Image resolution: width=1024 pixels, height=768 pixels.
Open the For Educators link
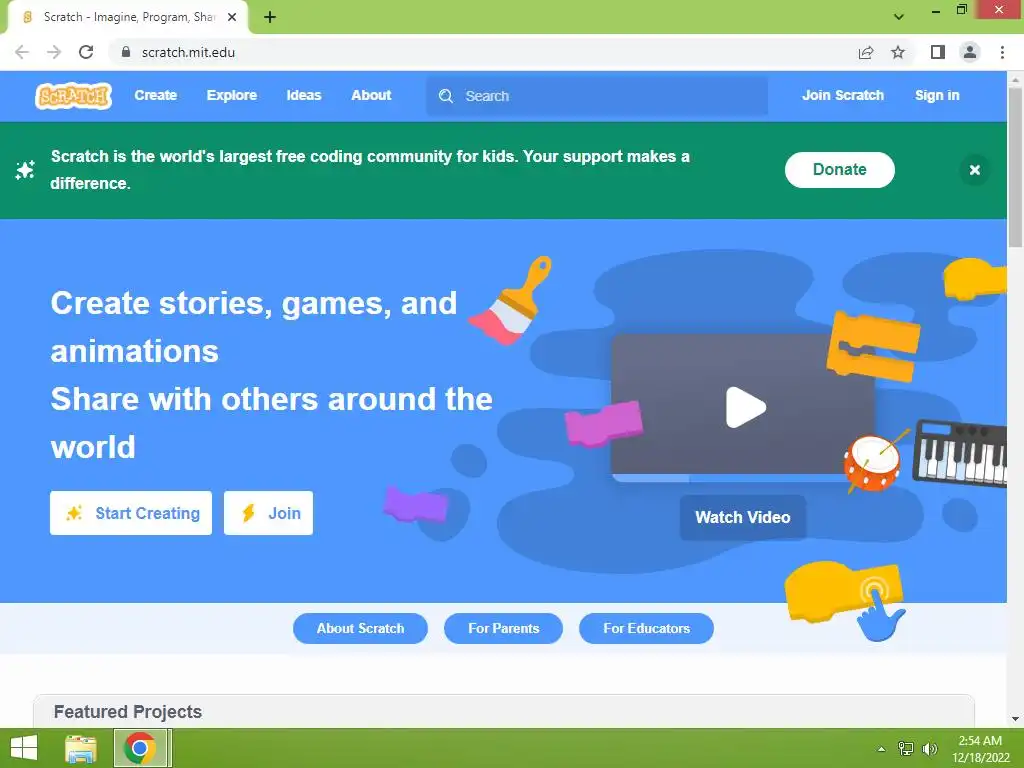coord(646,628)
